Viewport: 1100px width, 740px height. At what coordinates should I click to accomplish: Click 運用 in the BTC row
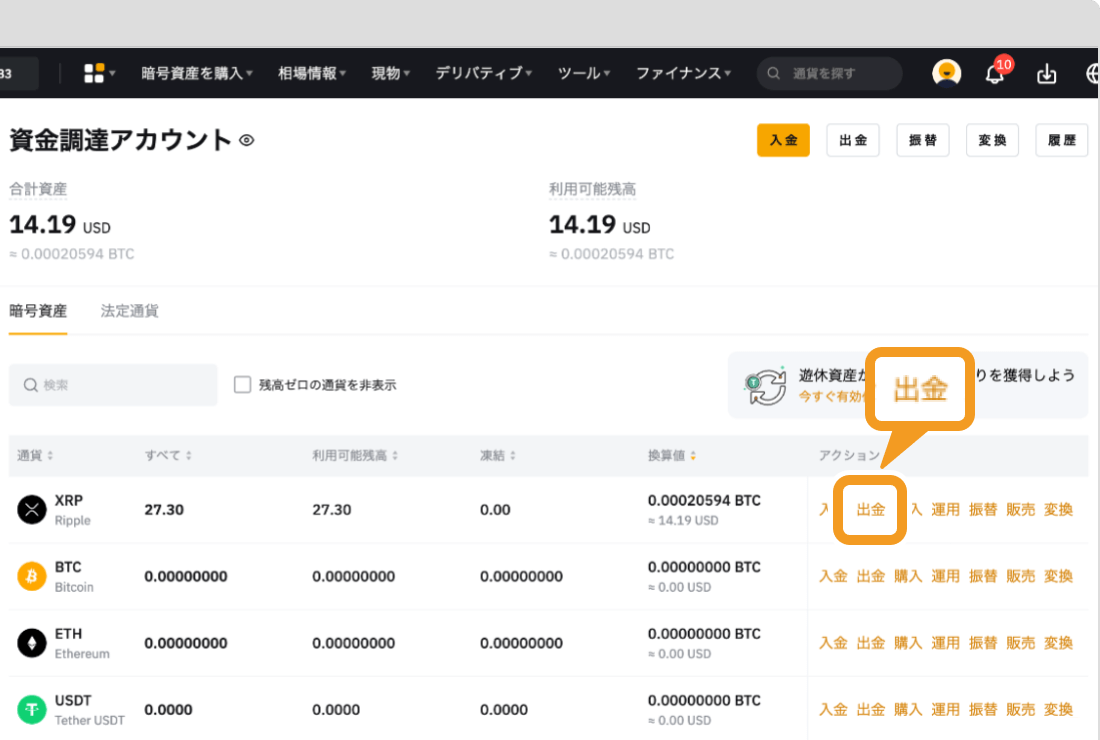pyautogui.click(x=945, y=577)
